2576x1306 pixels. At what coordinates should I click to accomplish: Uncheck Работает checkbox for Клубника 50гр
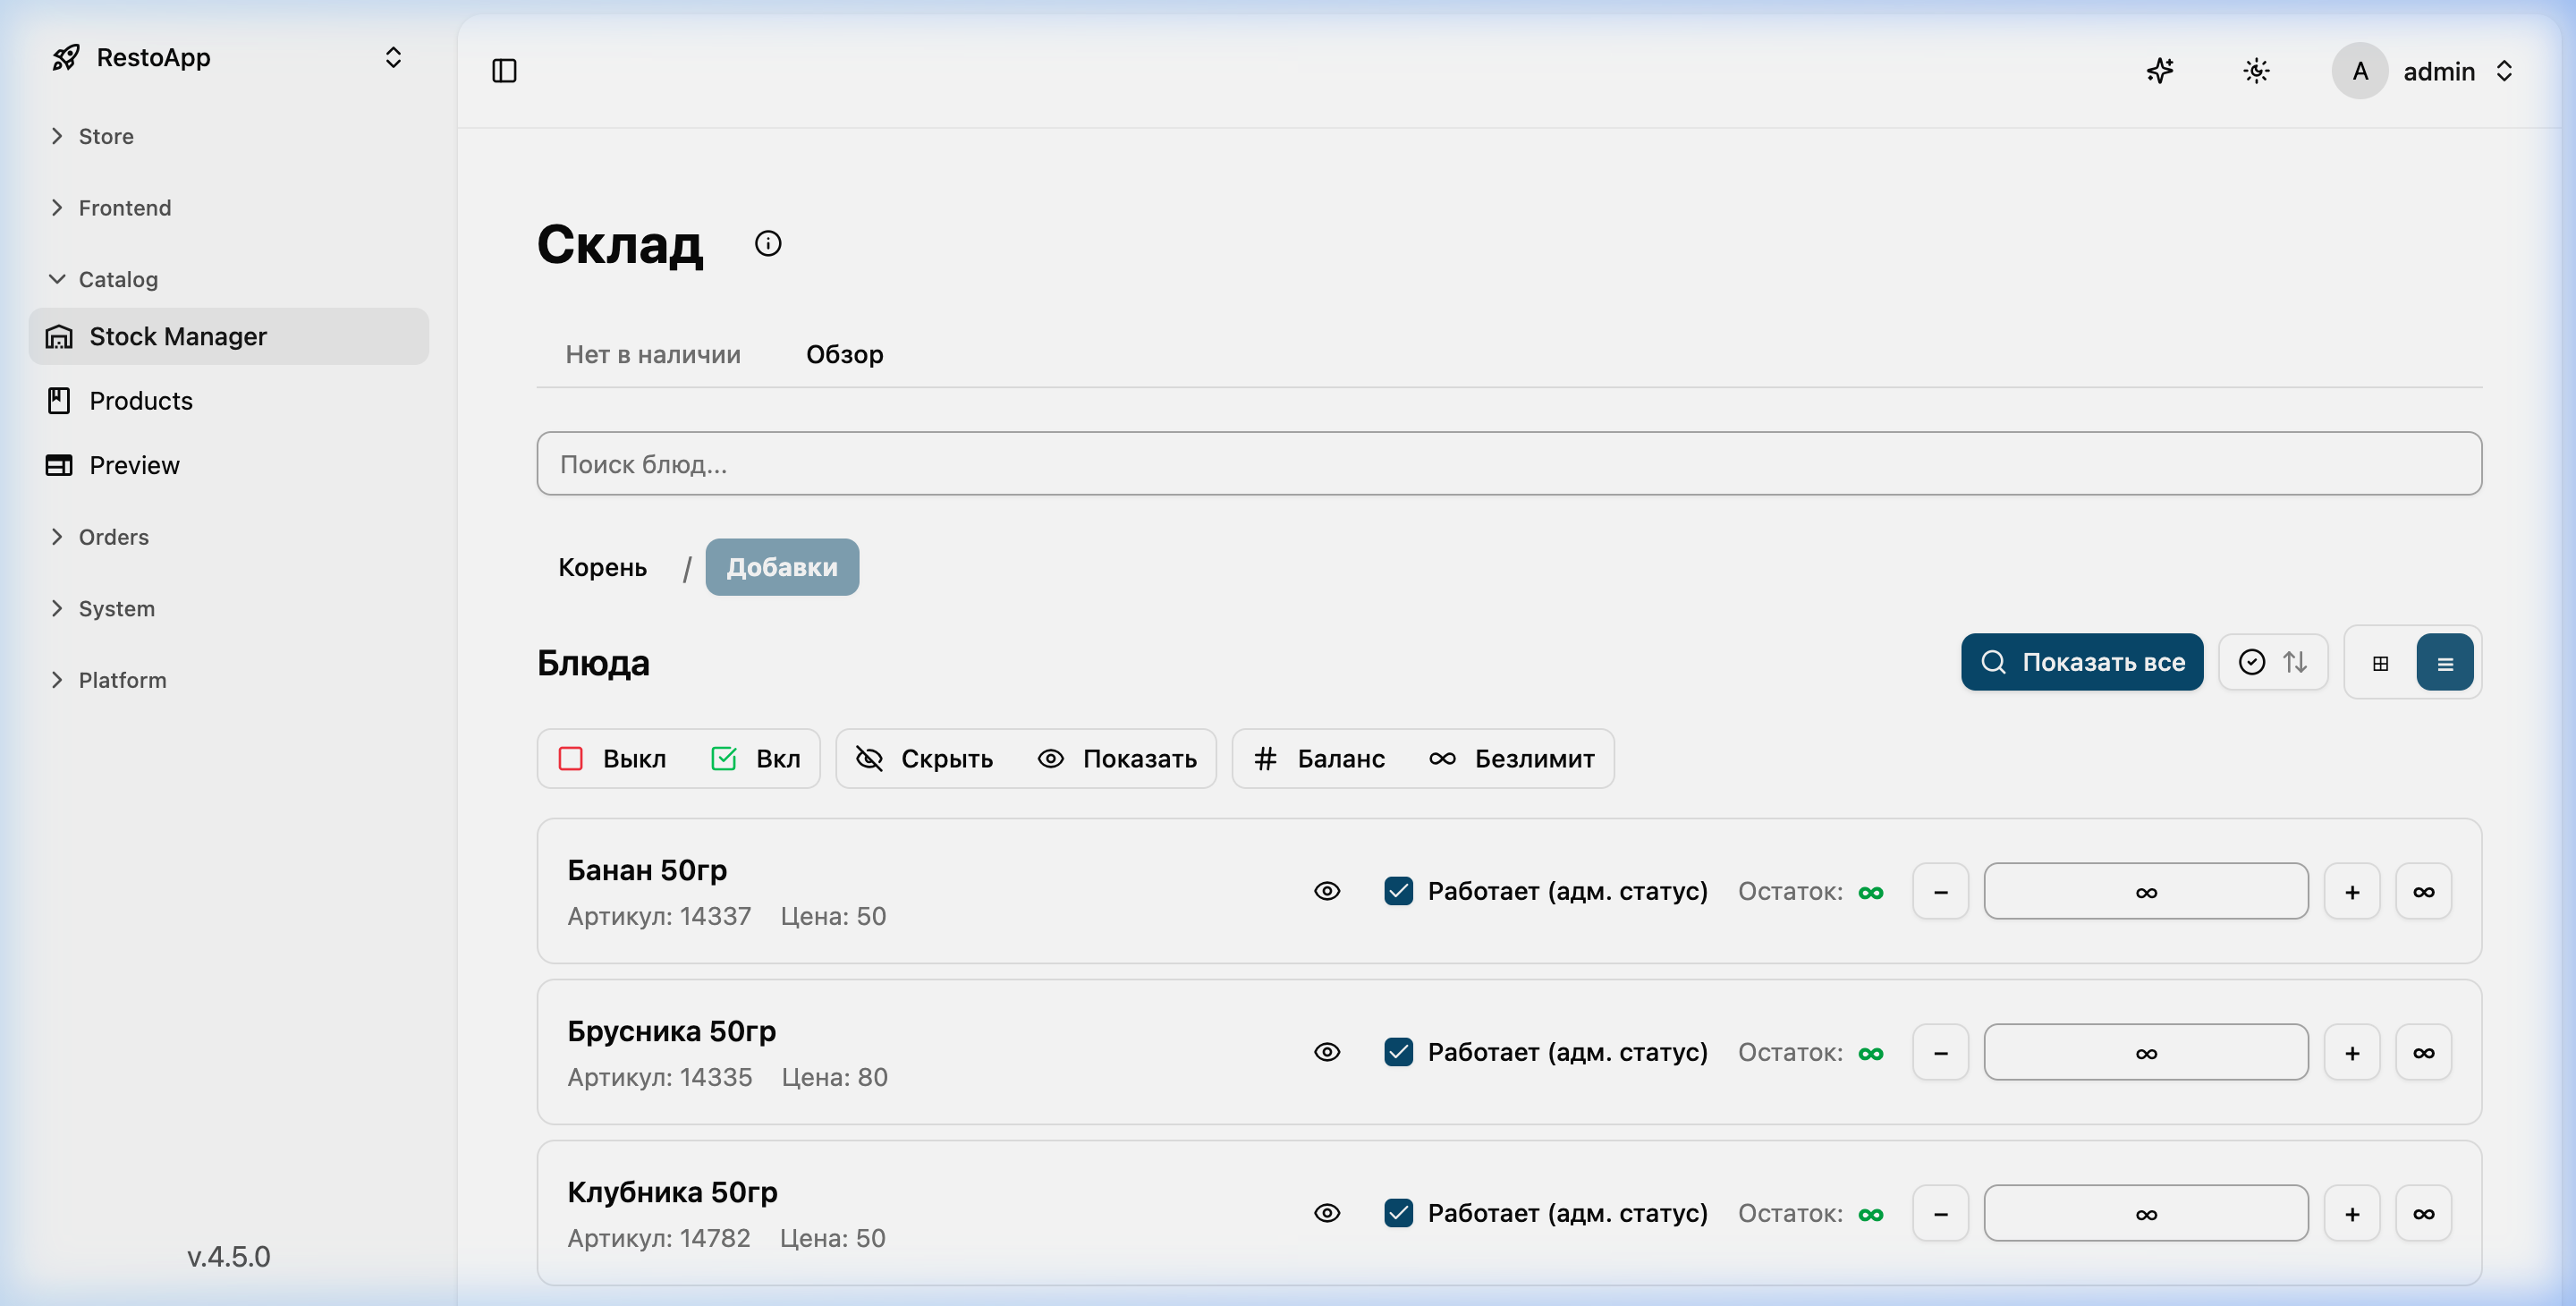click(x=1399, y=1213)
